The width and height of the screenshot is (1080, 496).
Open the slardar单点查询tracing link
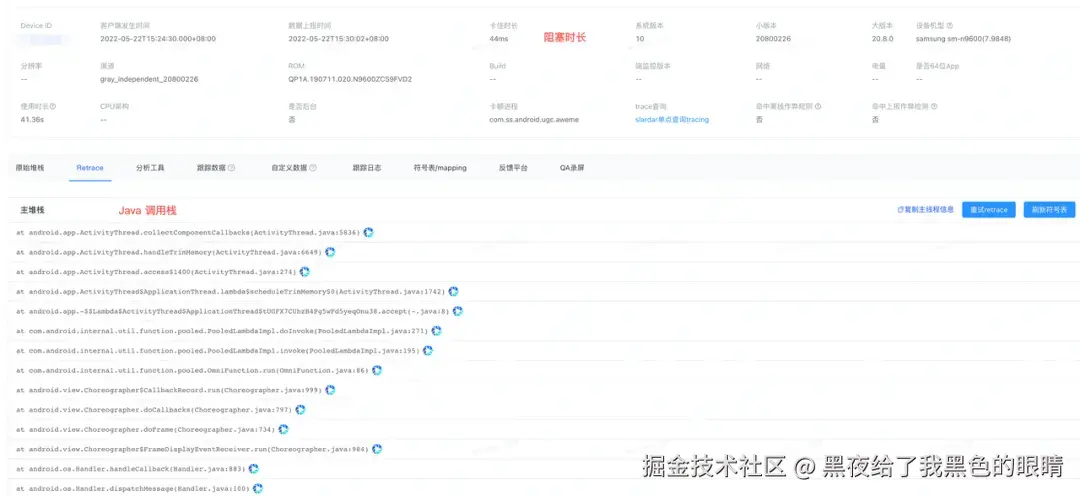coord(672,119)
